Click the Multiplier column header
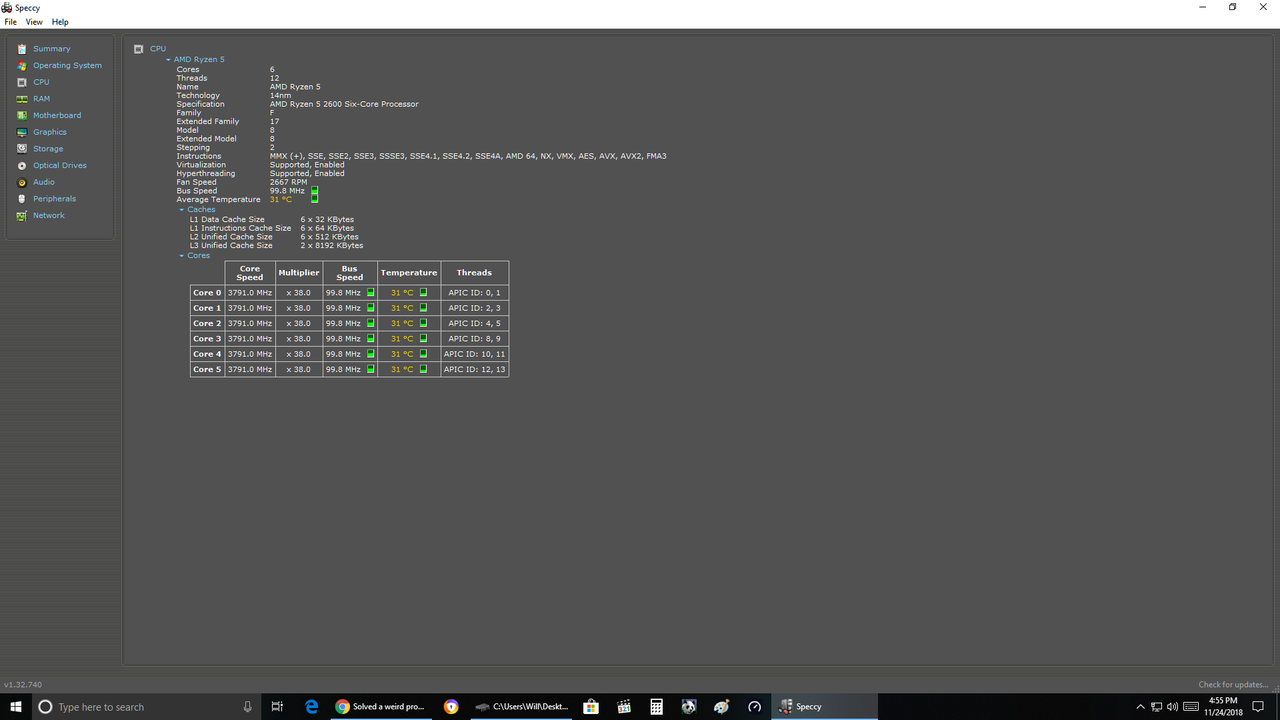1280x720 pixels. coord(299,273)
